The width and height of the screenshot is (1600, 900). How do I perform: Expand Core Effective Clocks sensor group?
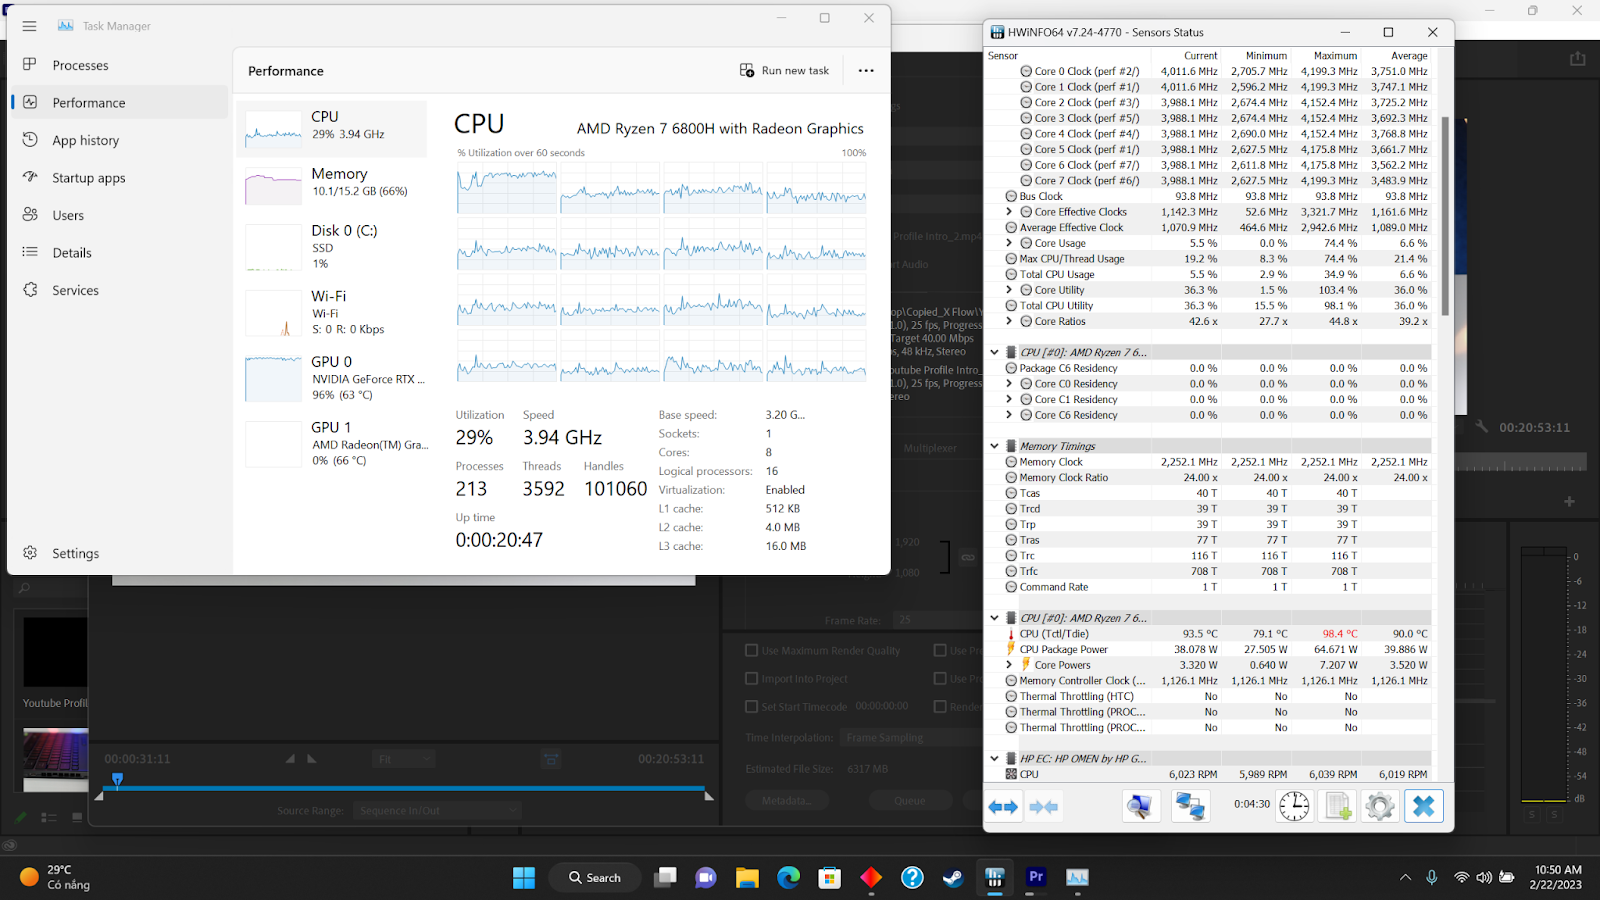[1009, 212]
